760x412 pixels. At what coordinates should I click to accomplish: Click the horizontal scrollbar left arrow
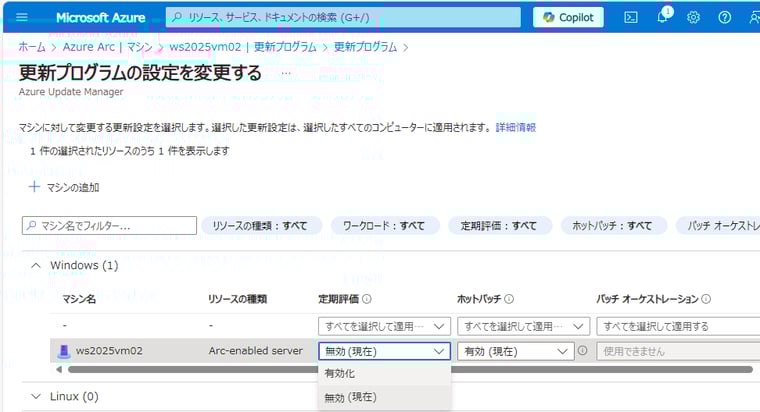point(59,369)
